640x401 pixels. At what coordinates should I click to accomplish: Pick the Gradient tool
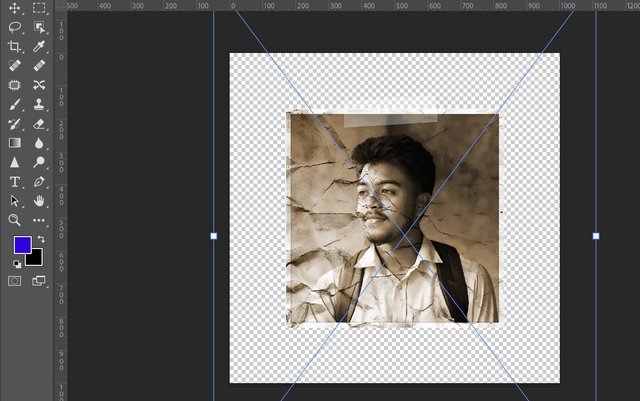pos(15,143)
